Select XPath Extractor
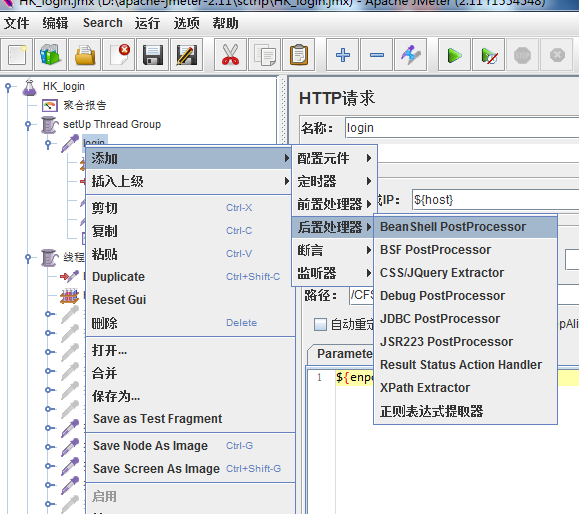Screen dimensions: 579x514 tap(465, 388)
